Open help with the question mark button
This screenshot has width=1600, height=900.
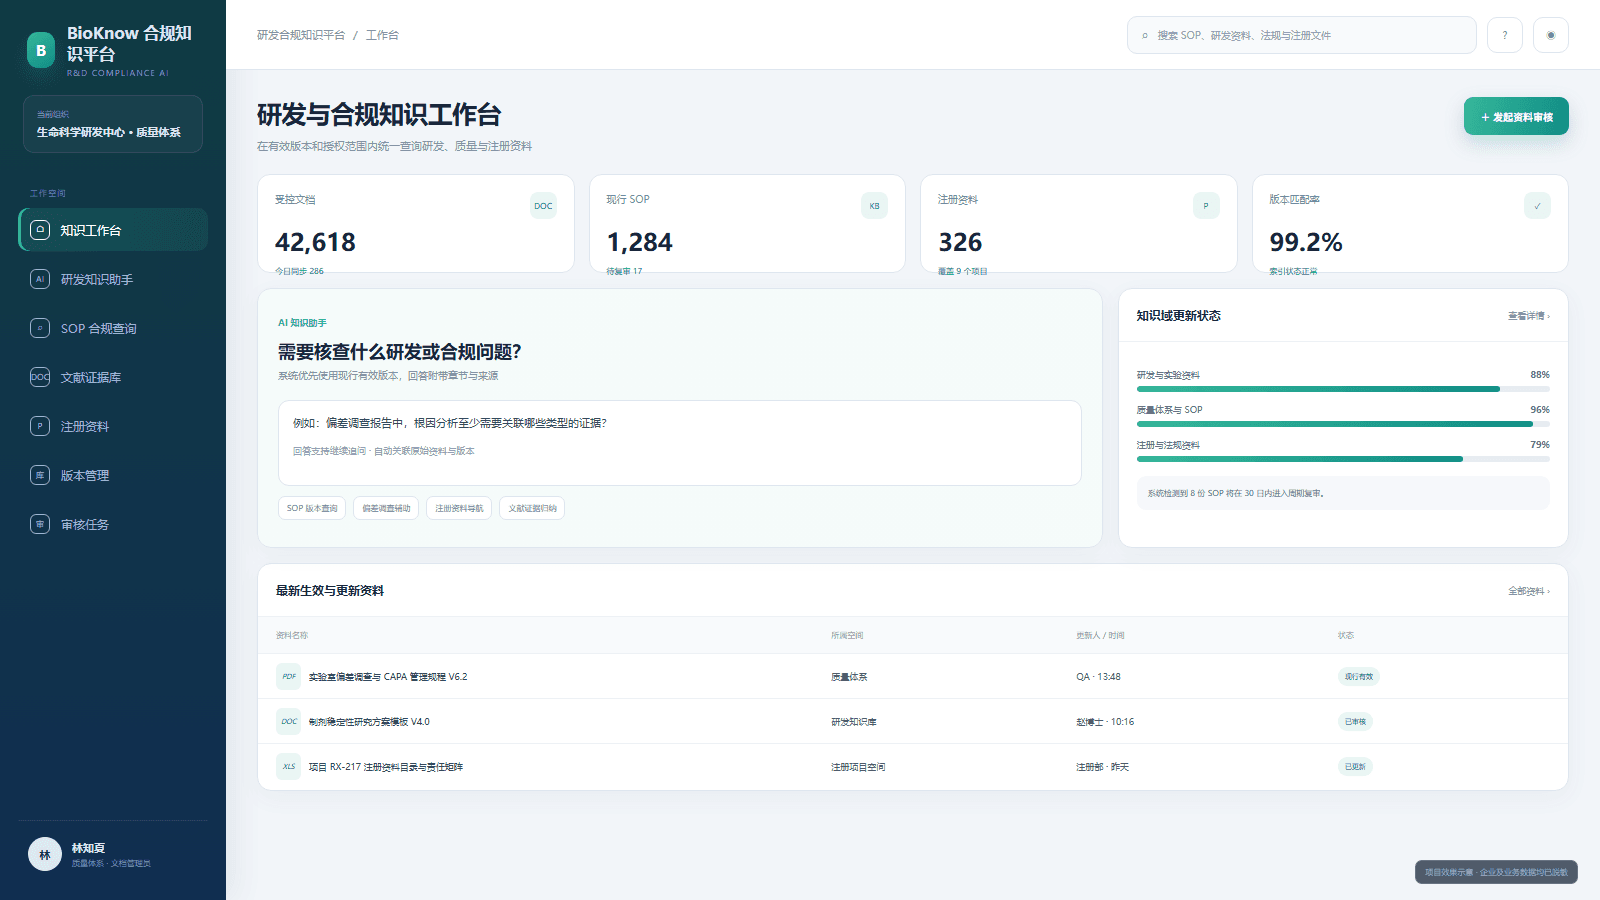1505,35
